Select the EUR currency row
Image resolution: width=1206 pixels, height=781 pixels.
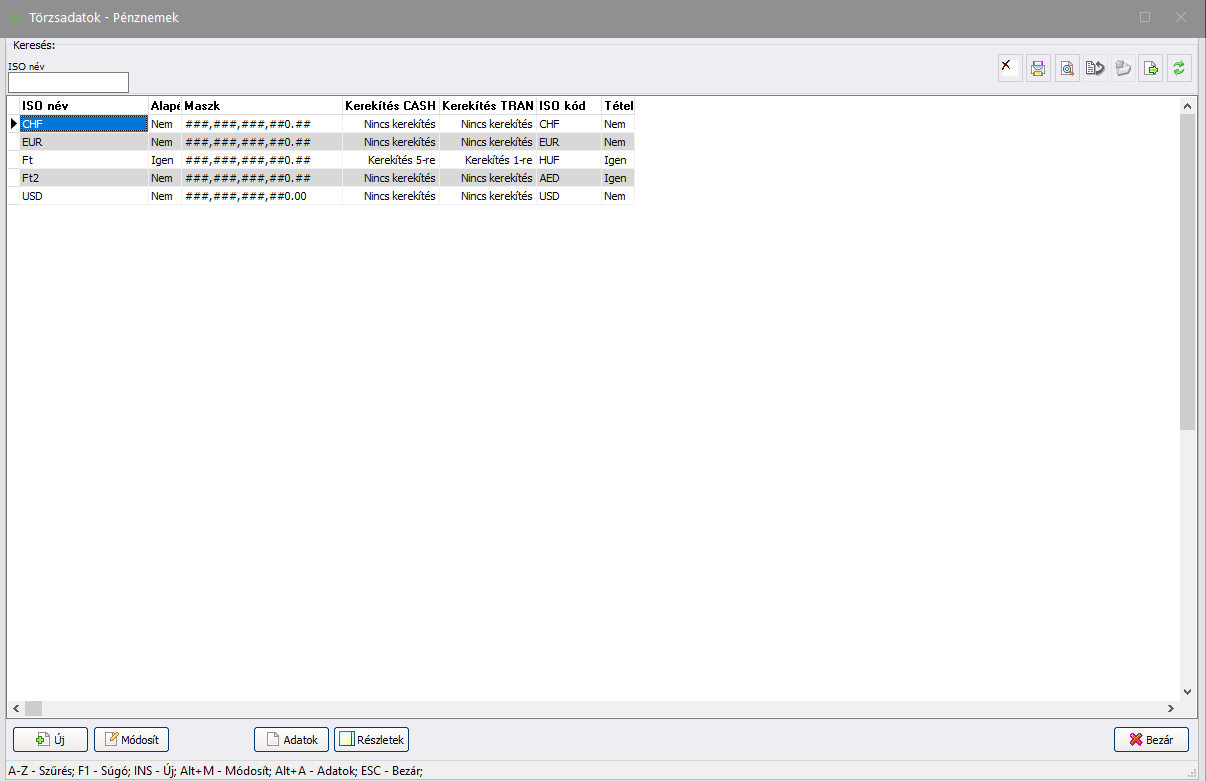(x=84, y=142)
